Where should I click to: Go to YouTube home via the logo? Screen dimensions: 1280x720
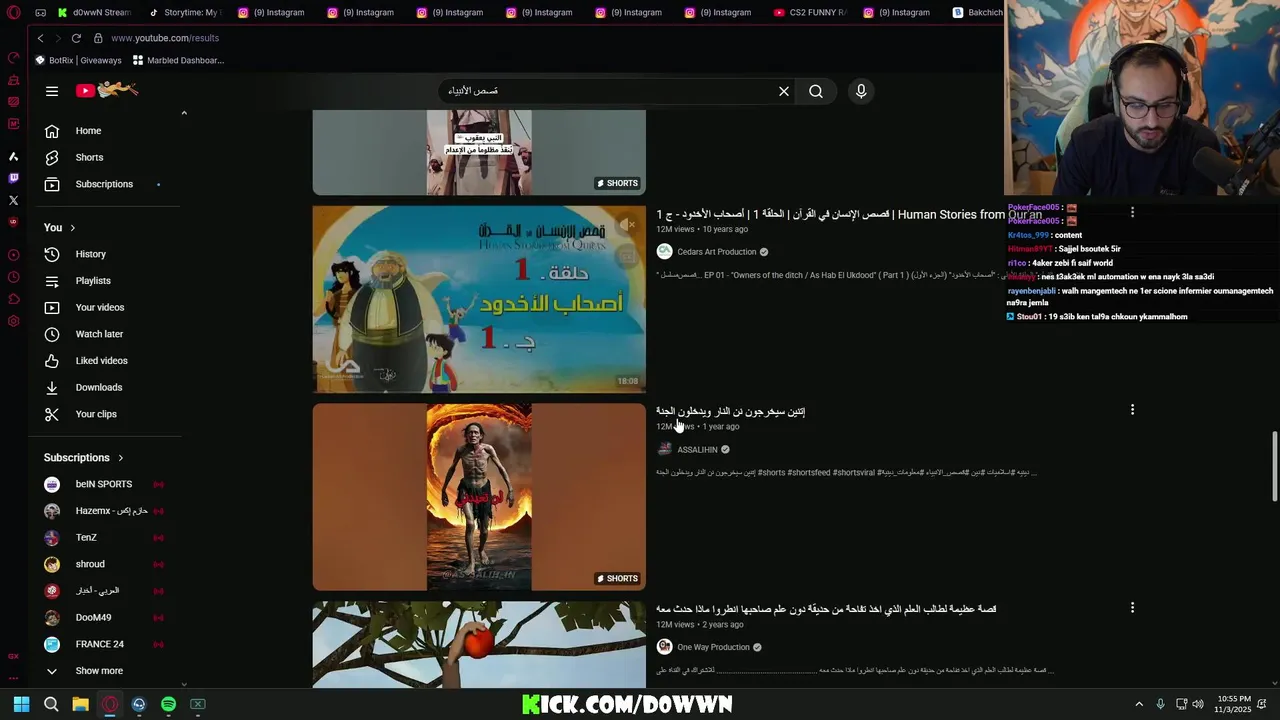point(107,91)
